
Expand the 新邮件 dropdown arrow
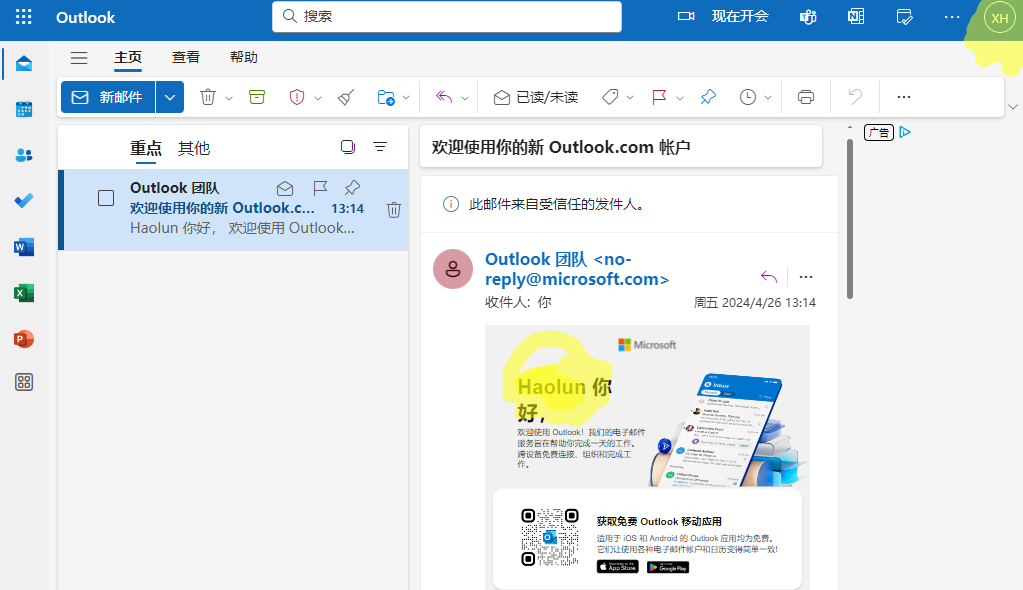coord(170,97)
